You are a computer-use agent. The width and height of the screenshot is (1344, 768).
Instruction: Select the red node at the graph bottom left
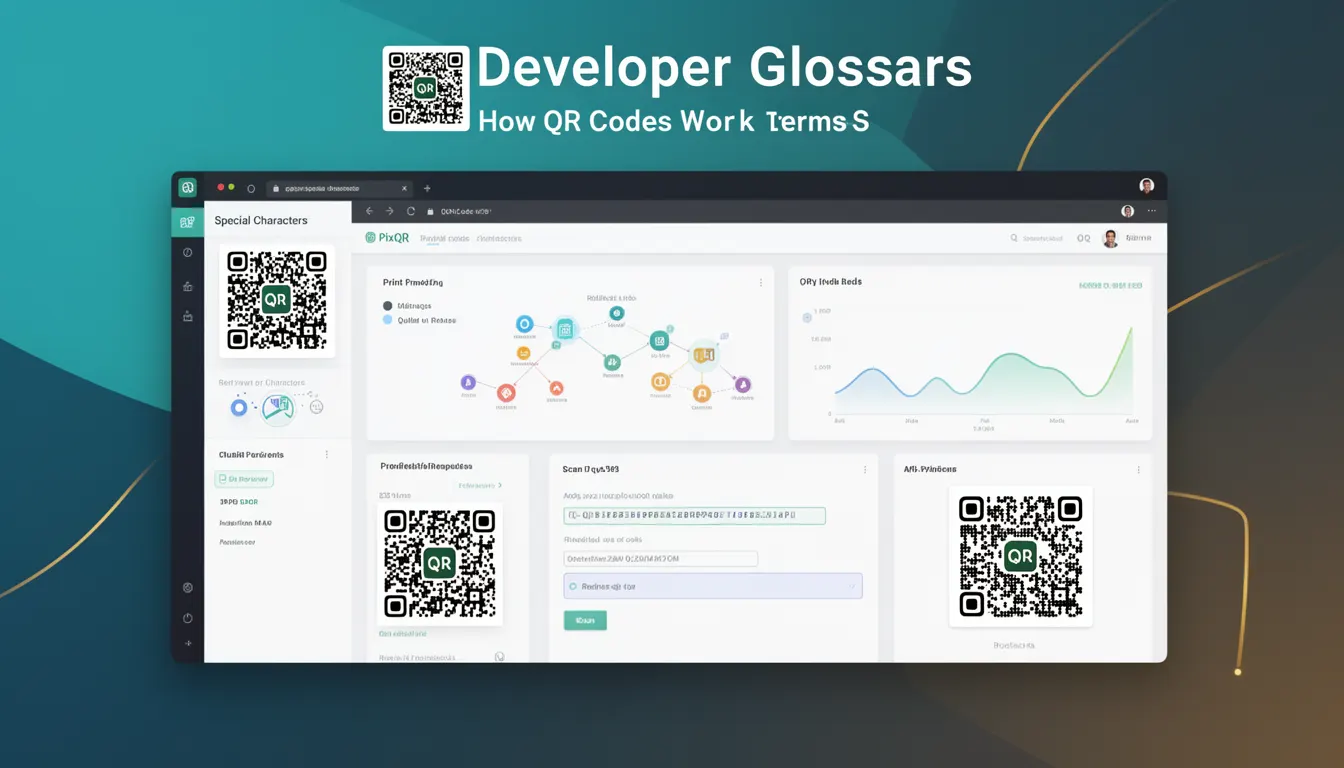[x=506, y=393]
